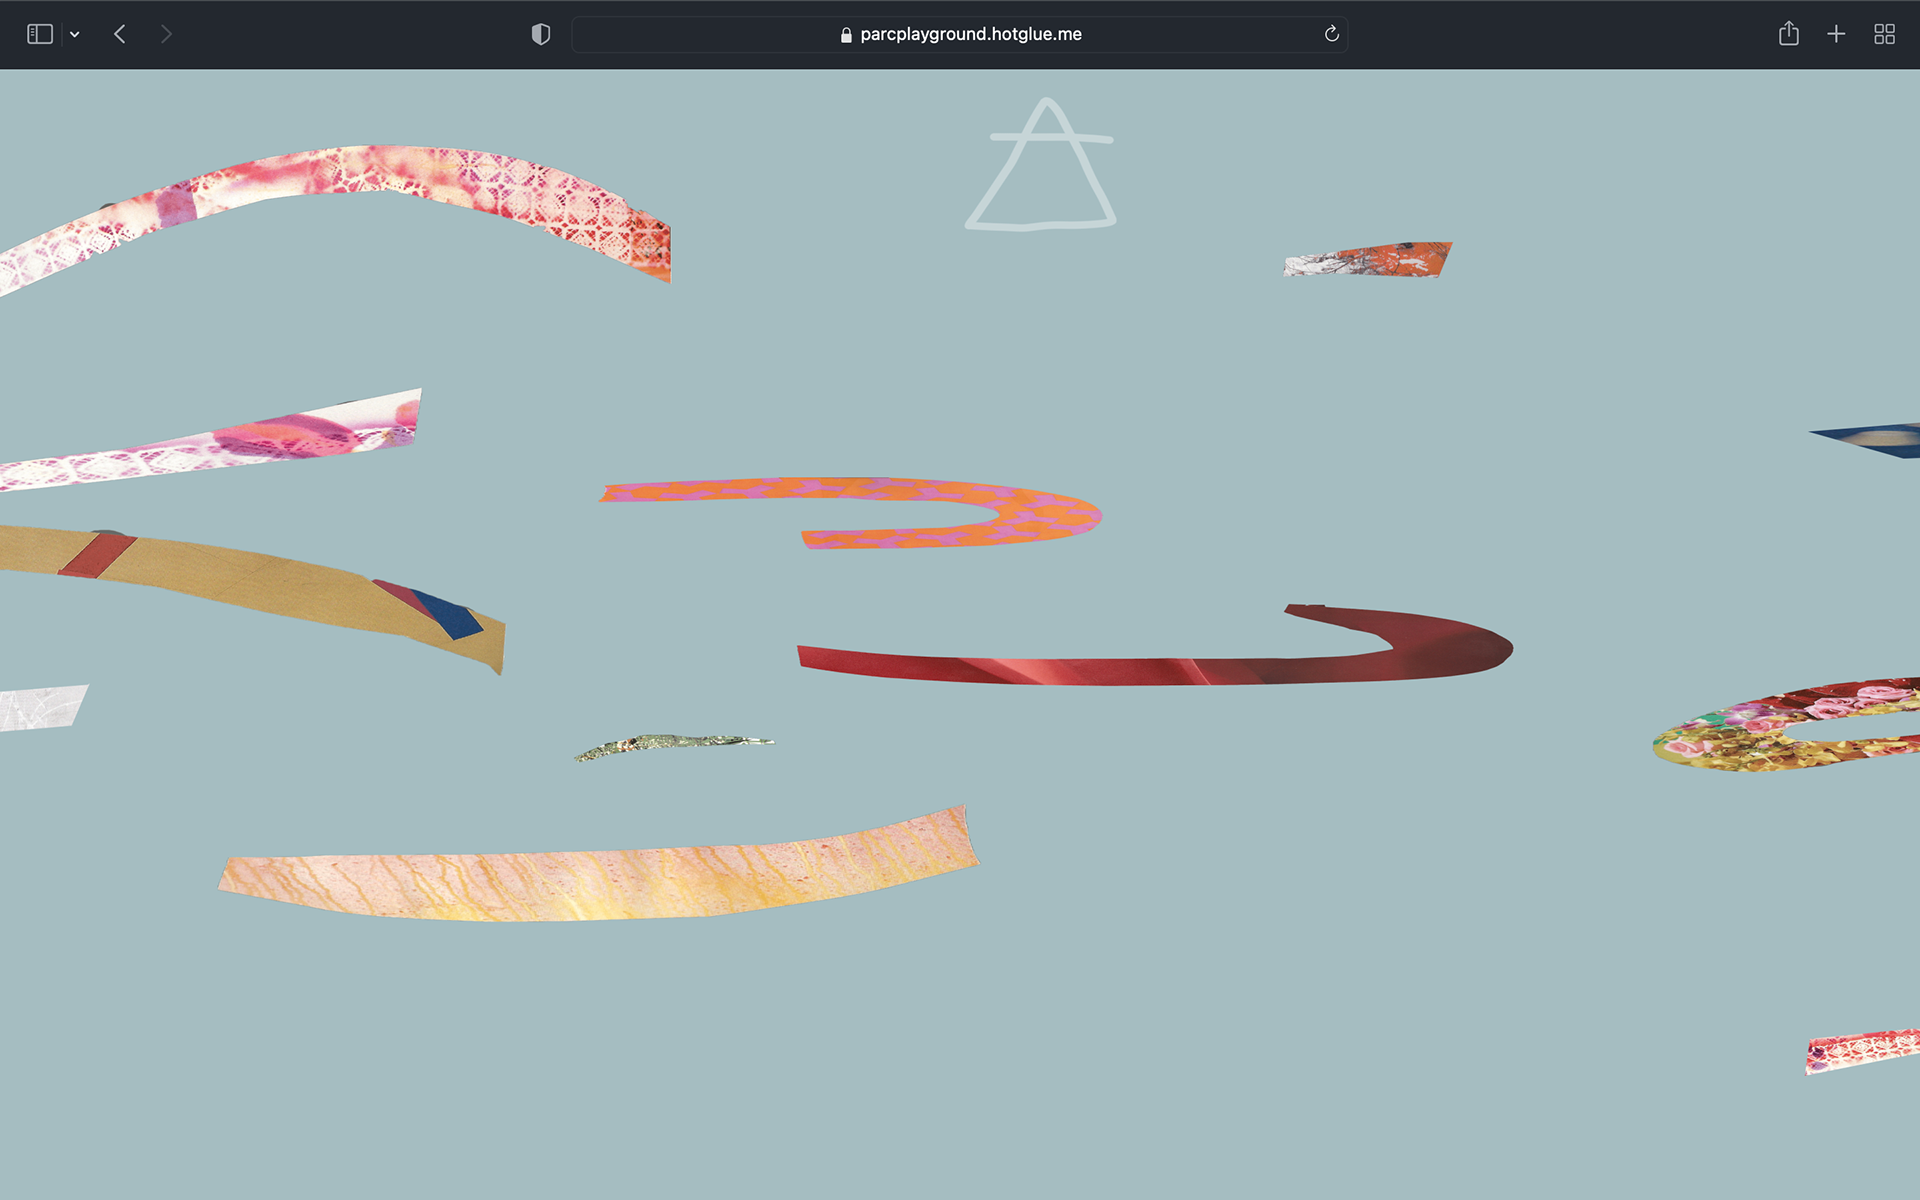Open the Share menu

[x=1788, y=34]
